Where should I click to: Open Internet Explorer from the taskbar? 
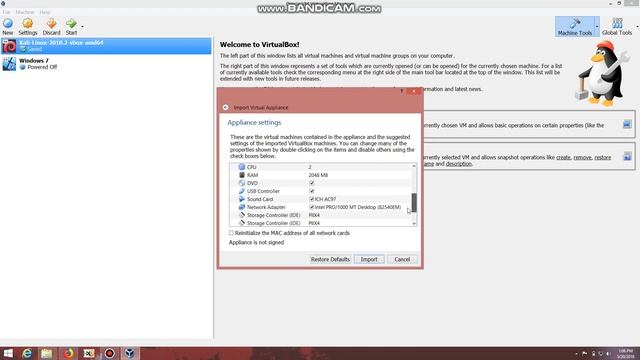click(x=27, y=353)
